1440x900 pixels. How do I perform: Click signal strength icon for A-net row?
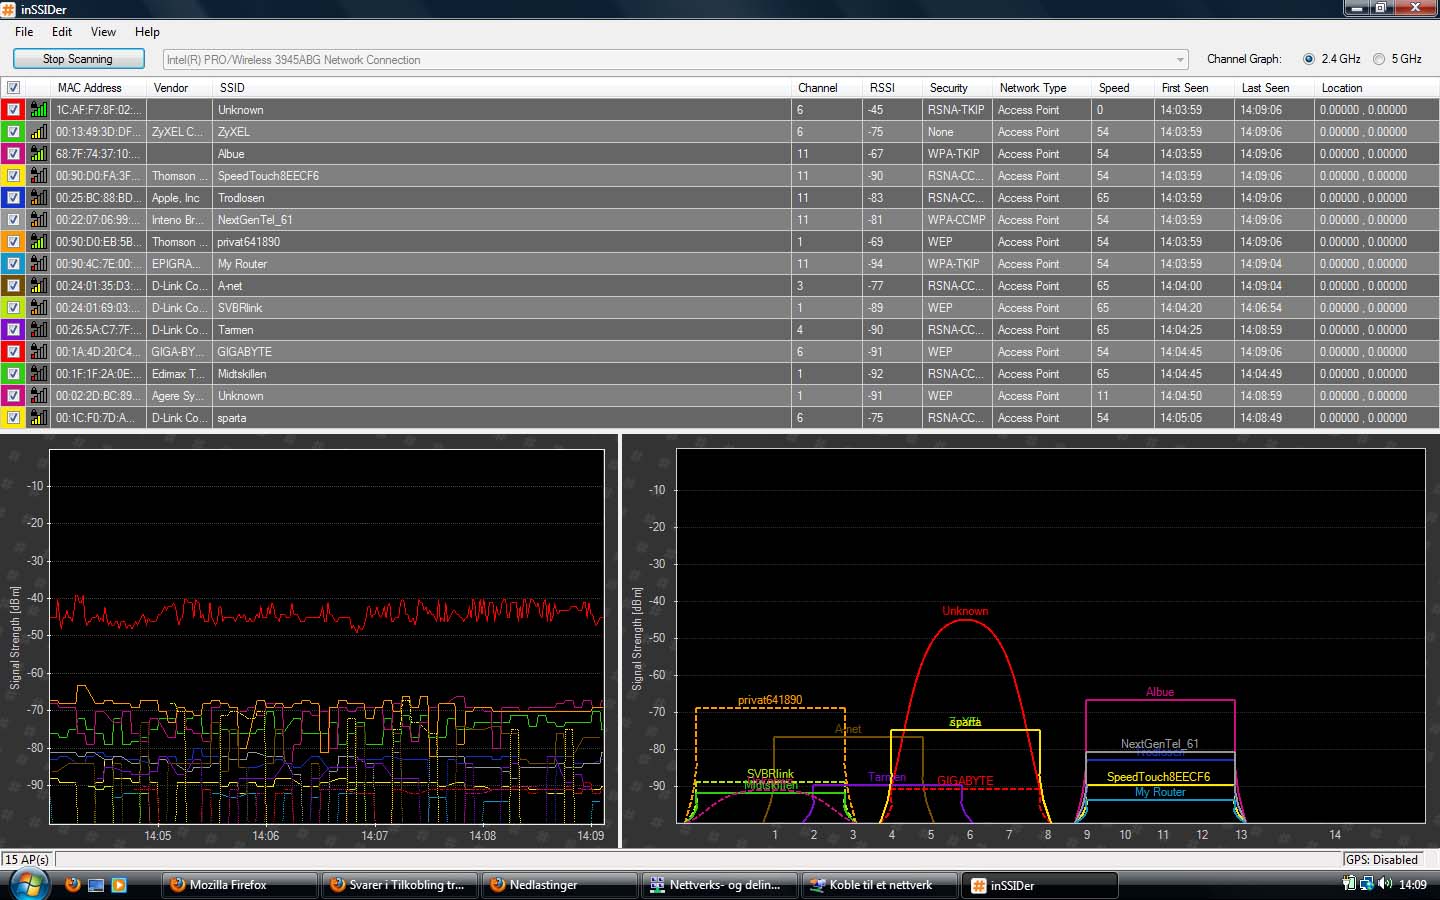38,286
